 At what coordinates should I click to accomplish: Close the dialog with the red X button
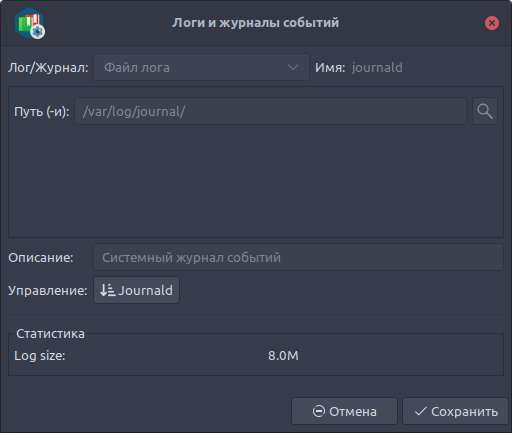point(492,23)
